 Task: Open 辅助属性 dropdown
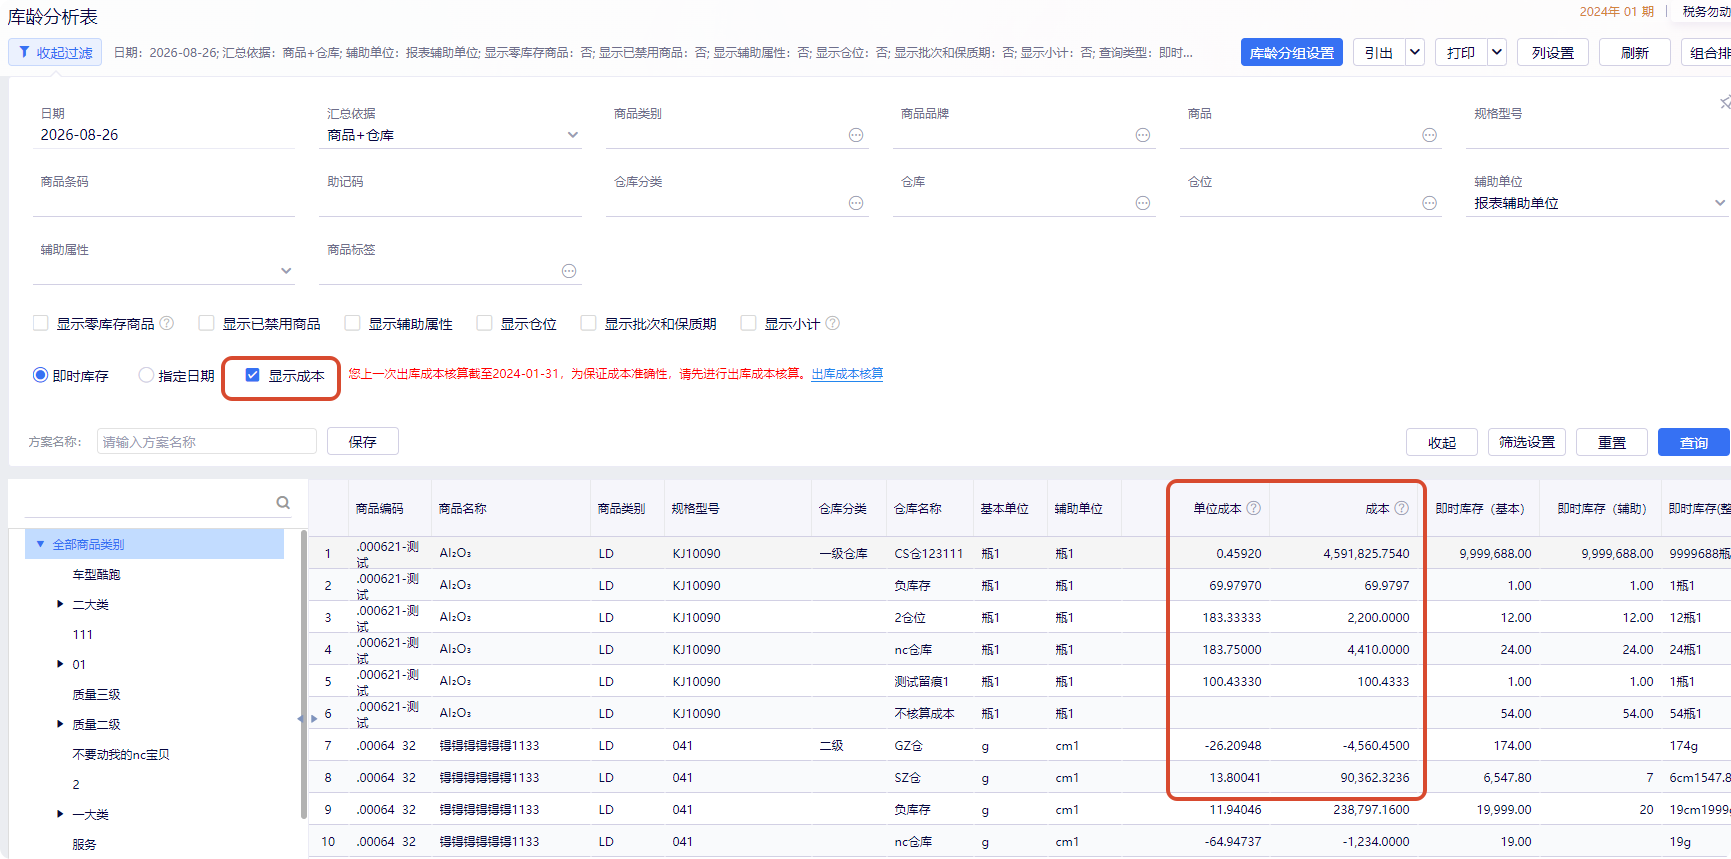tap(164, 271)
